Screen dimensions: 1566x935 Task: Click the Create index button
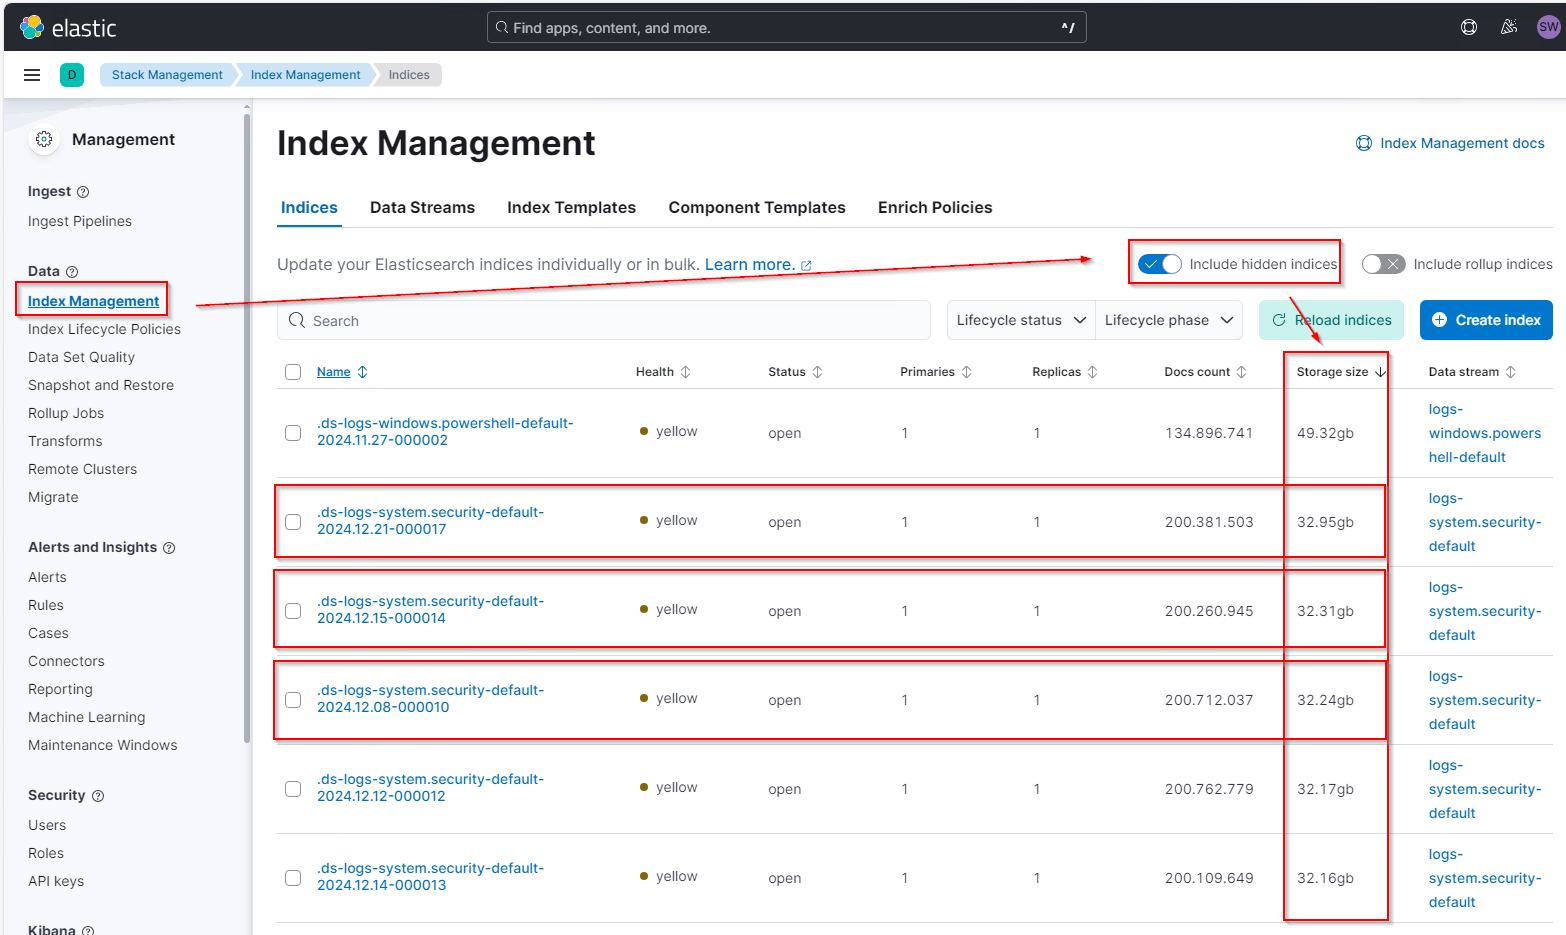click(x=1486, y=320)
